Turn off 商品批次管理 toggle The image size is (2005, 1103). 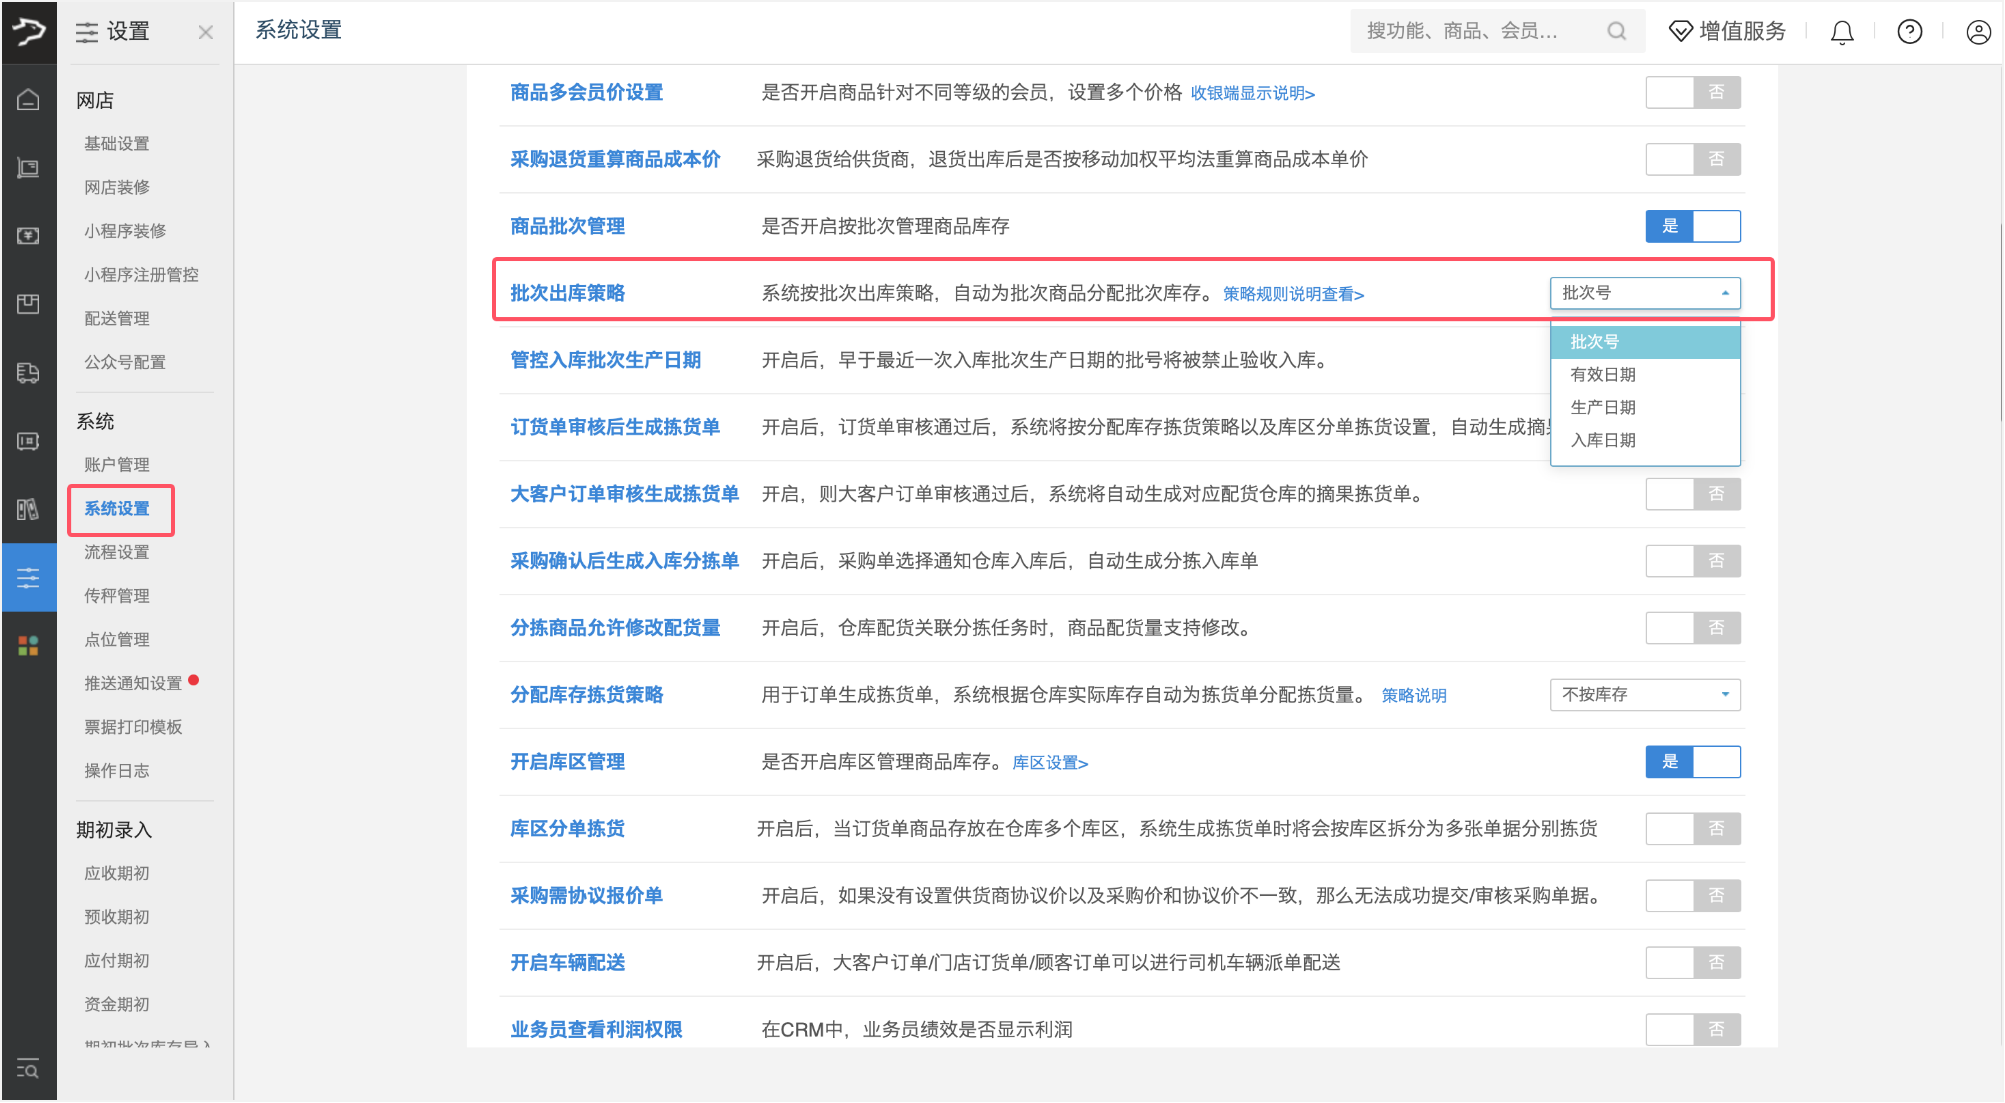[x=1692, y=226]
